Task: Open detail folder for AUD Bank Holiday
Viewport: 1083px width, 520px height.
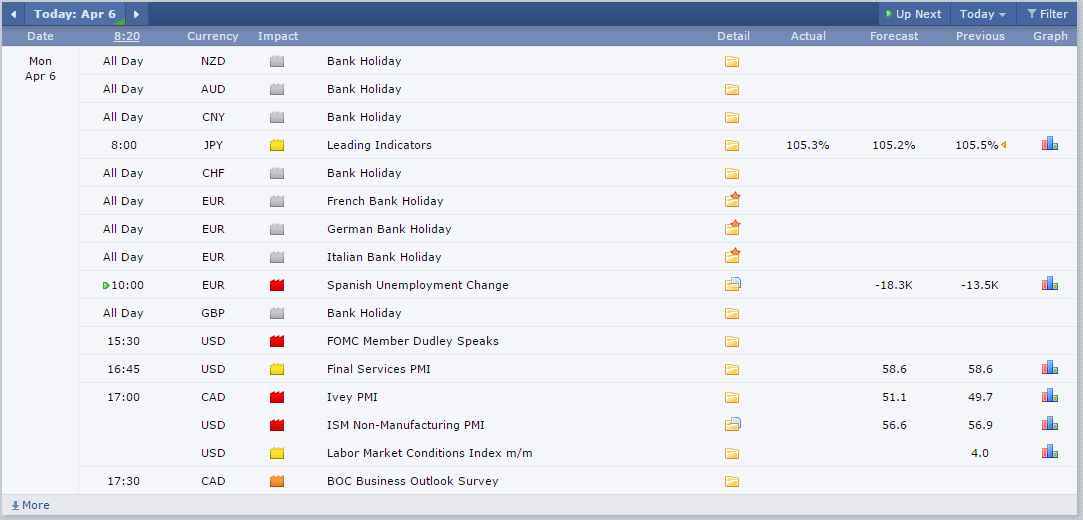Action: (x=732, y=89)
